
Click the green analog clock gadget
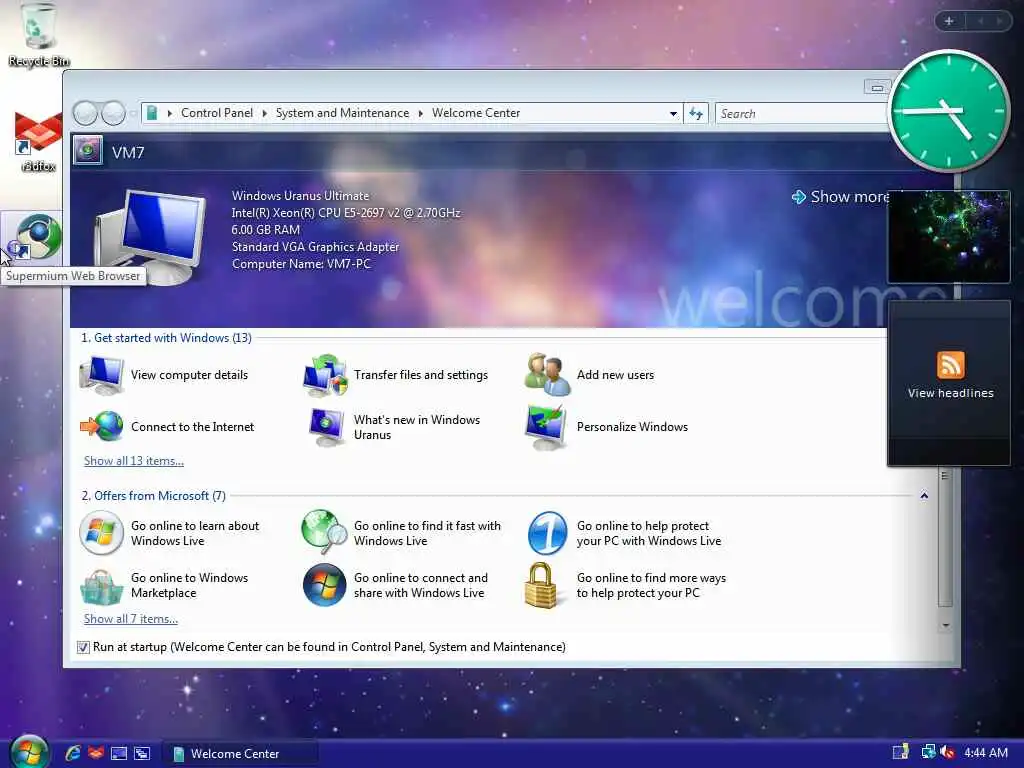point(949,110)
